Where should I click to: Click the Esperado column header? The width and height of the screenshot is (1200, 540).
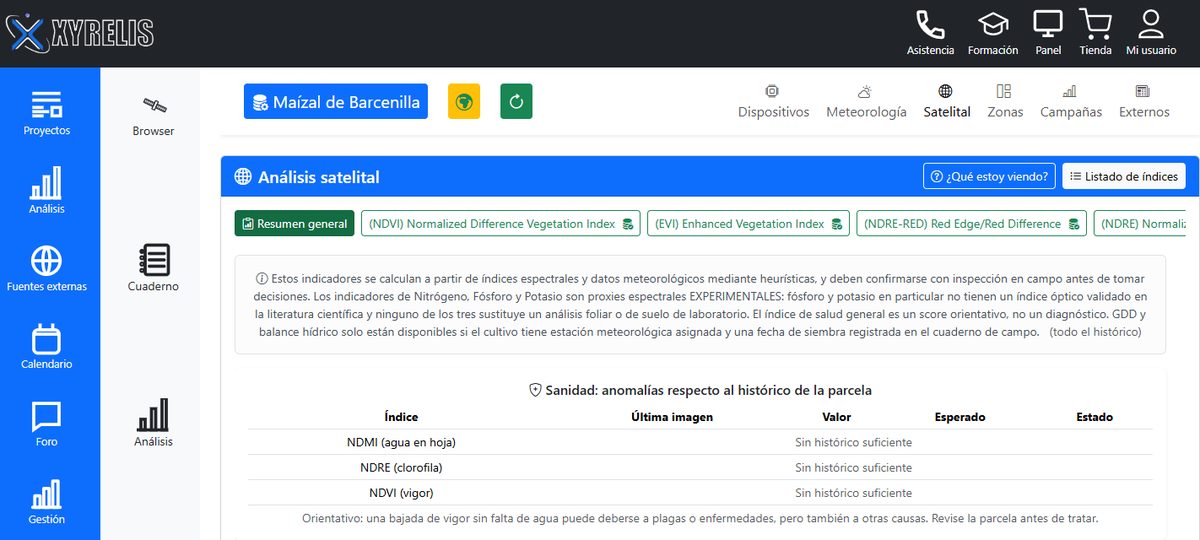point(960,417)
